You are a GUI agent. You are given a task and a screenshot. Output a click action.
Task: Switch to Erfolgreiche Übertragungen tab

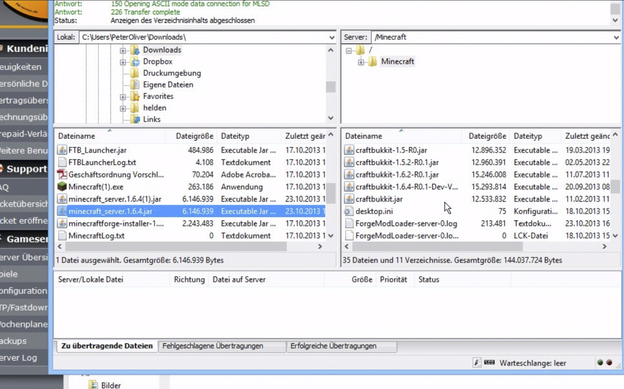tap(341, 346)
